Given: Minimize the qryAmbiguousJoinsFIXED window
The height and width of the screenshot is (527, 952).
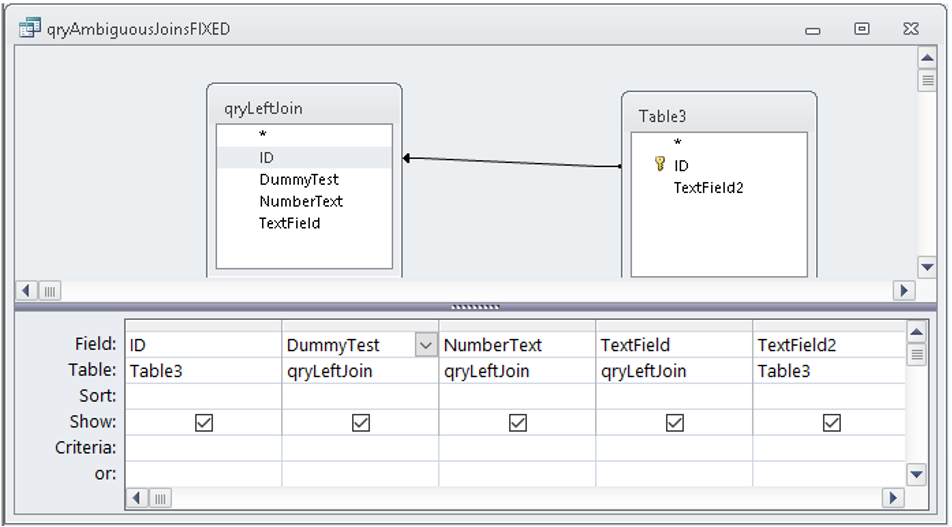Looking at the screenshot, I should point(812,30).
